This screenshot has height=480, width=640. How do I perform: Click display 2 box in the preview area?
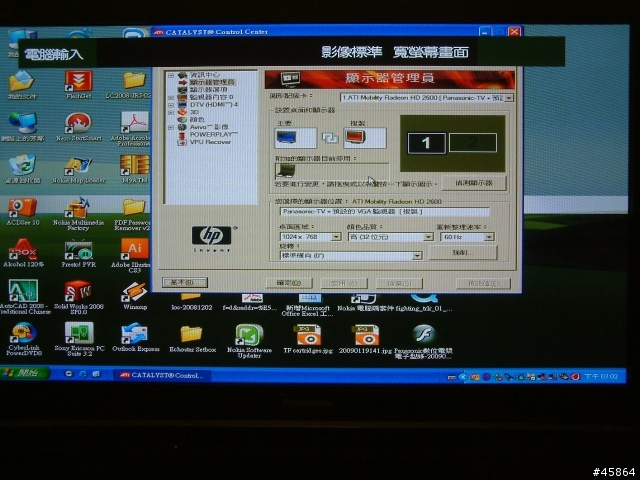pos(473,143)
